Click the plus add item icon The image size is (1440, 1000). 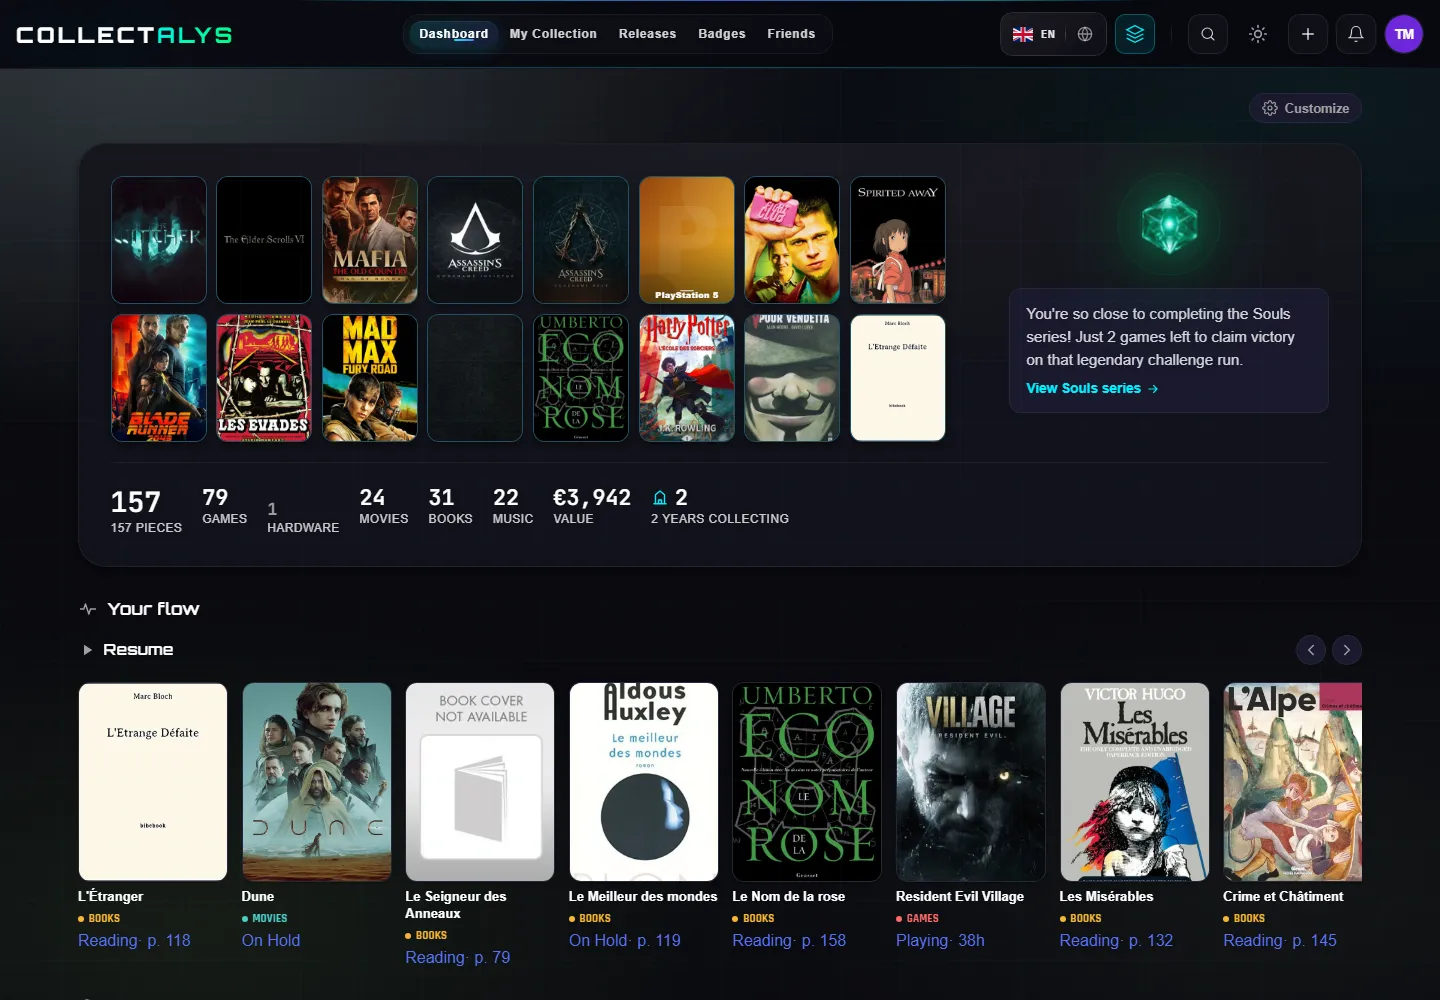(1308, 34)
